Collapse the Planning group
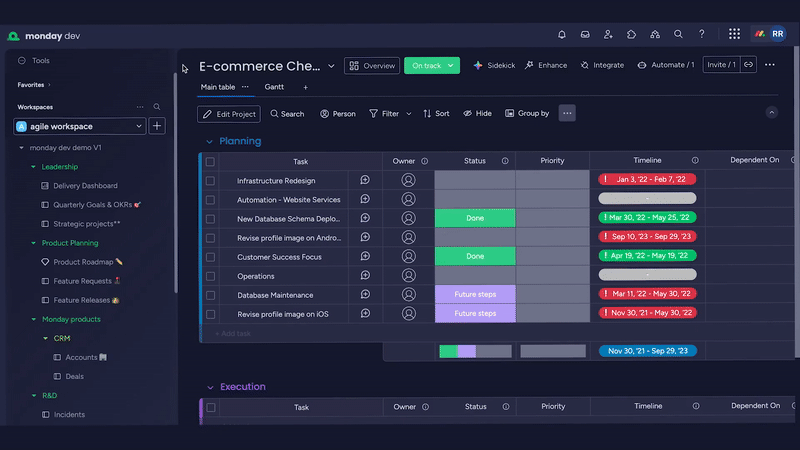800x450 pixels. coord(209,141)
